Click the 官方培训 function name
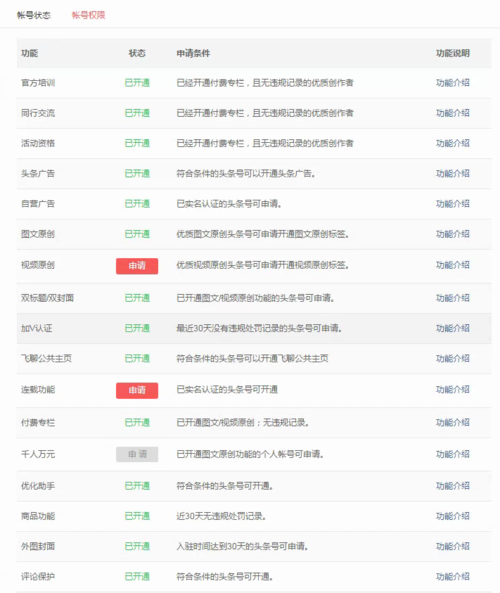This screenshot has height=593, width=500. coord(38,83)
